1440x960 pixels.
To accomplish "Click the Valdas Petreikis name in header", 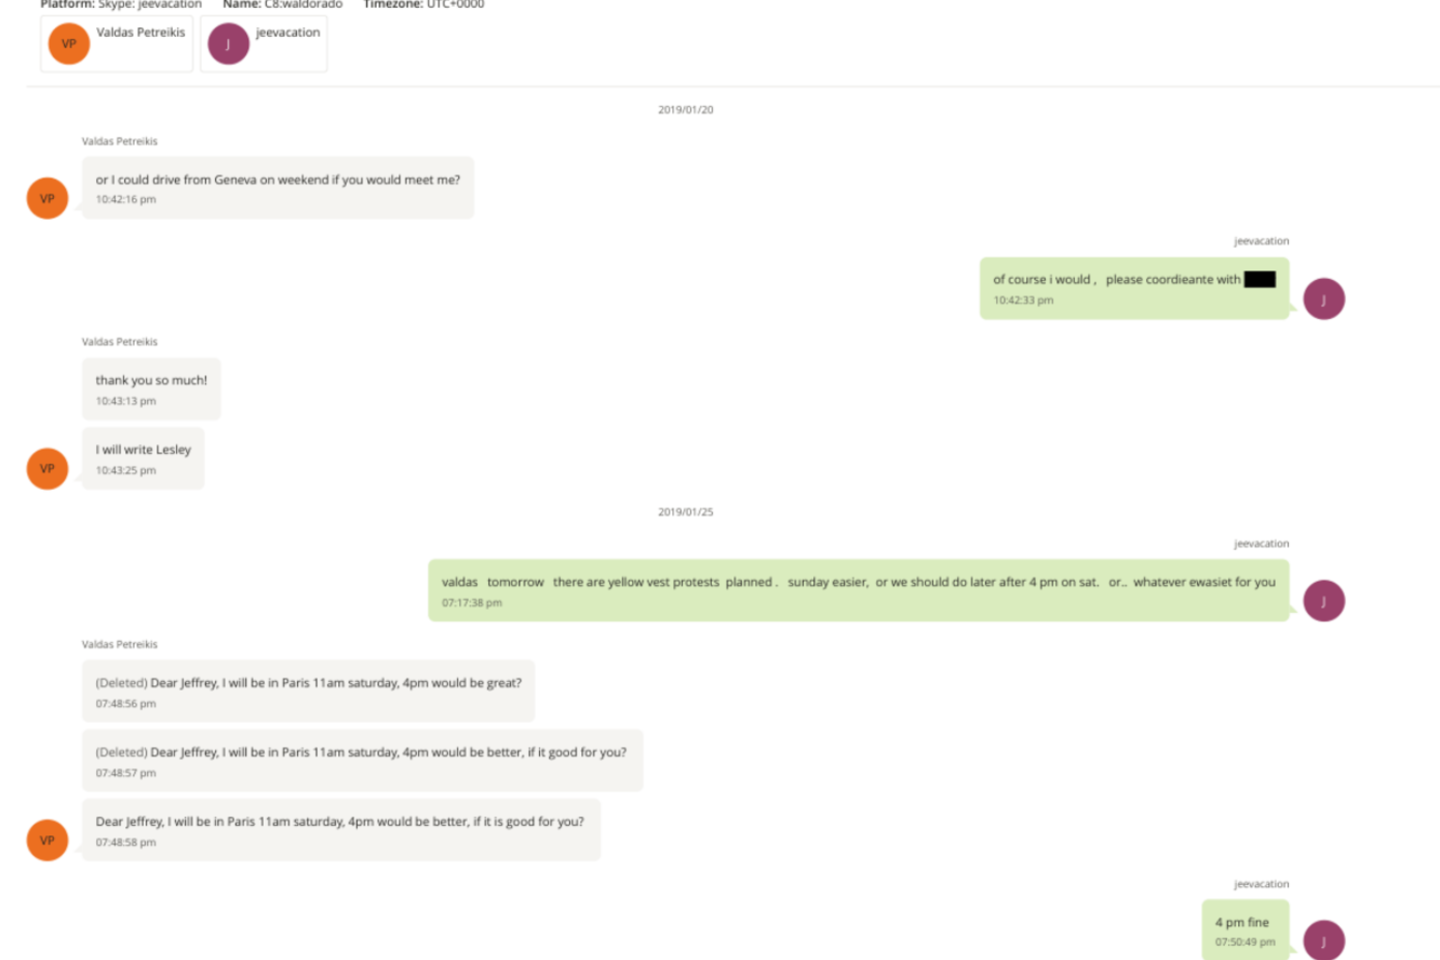I will point(141,32).
